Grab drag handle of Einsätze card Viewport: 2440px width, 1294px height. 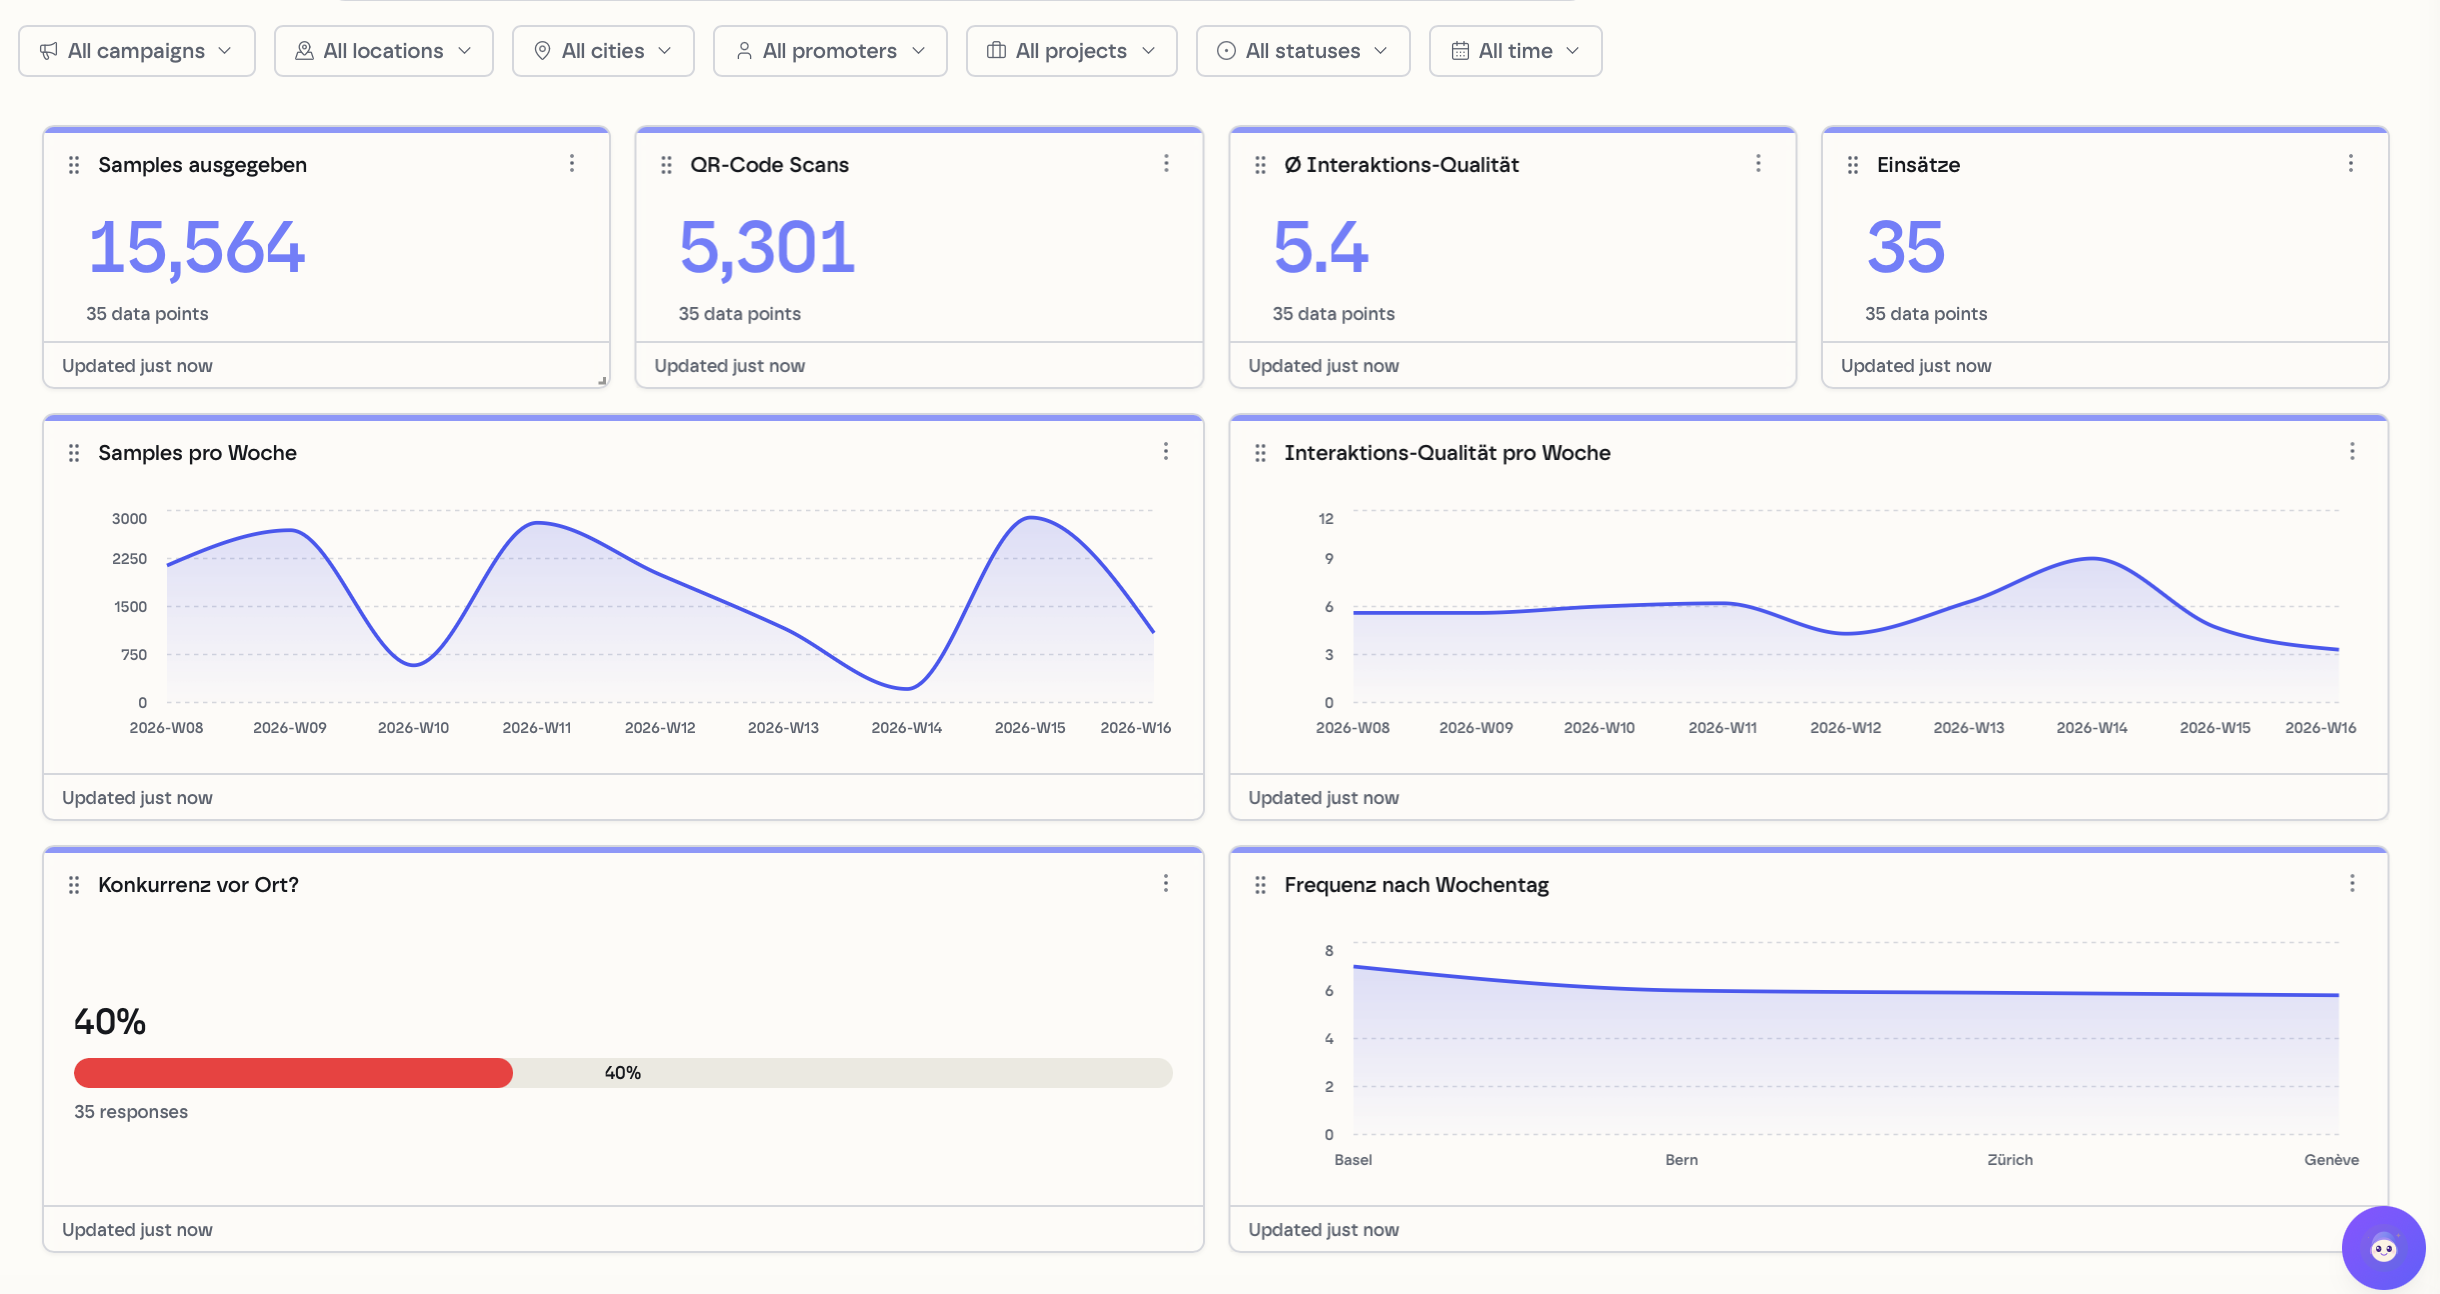click(1853, 165)
